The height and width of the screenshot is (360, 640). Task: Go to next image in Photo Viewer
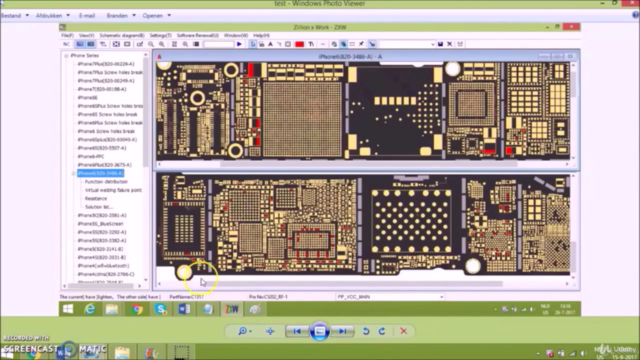point(342,331)
